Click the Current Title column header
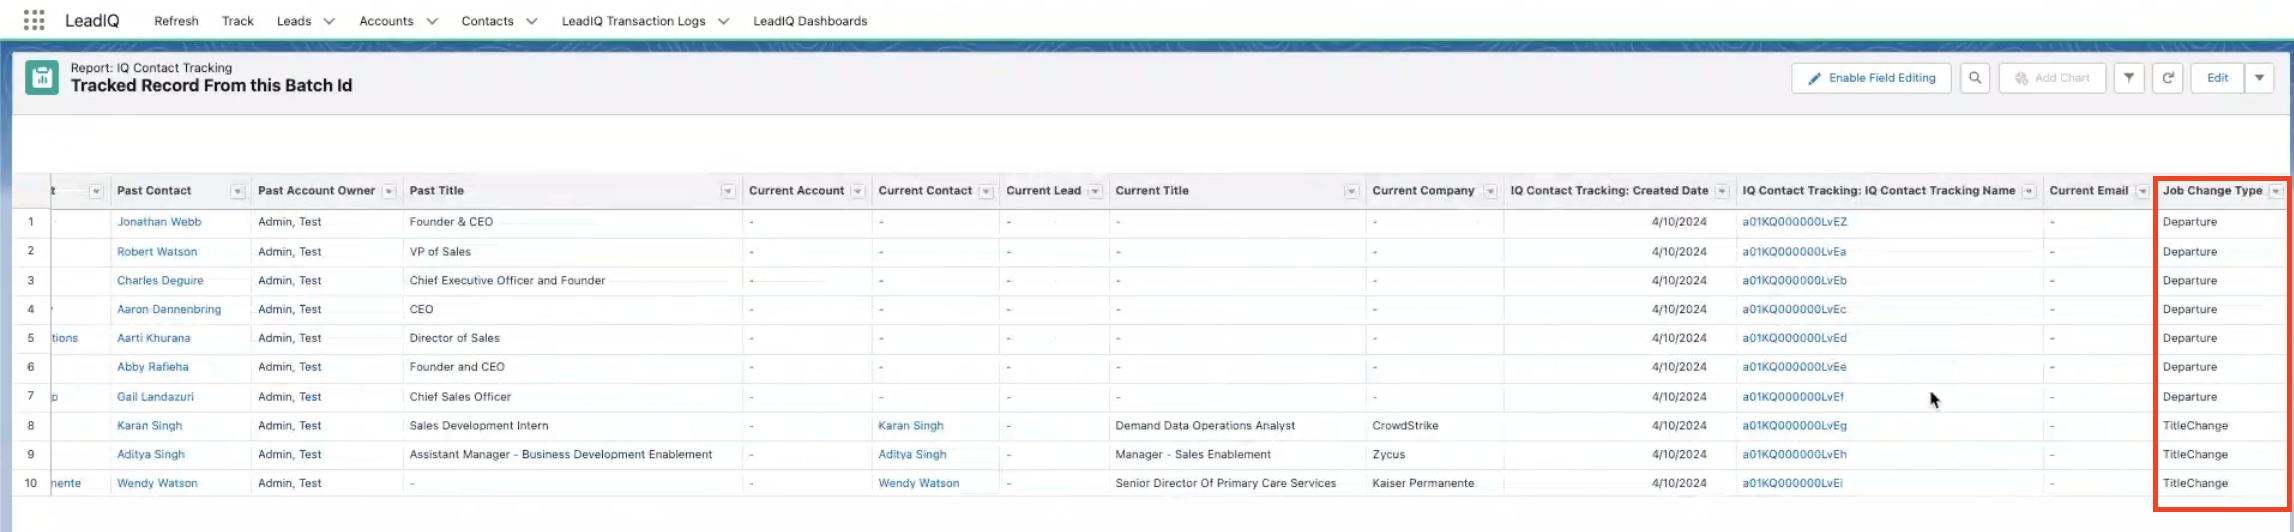Viewport: 2294px width, 532px height. coord(1152,191)
